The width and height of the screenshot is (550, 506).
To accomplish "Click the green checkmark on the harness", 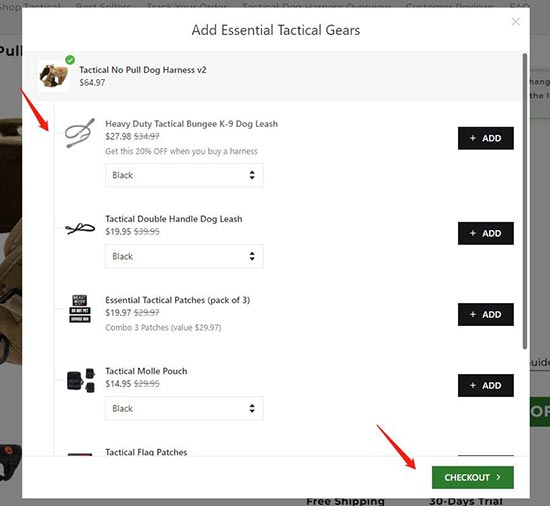I will pyautogui.click(x=70, y=60).
